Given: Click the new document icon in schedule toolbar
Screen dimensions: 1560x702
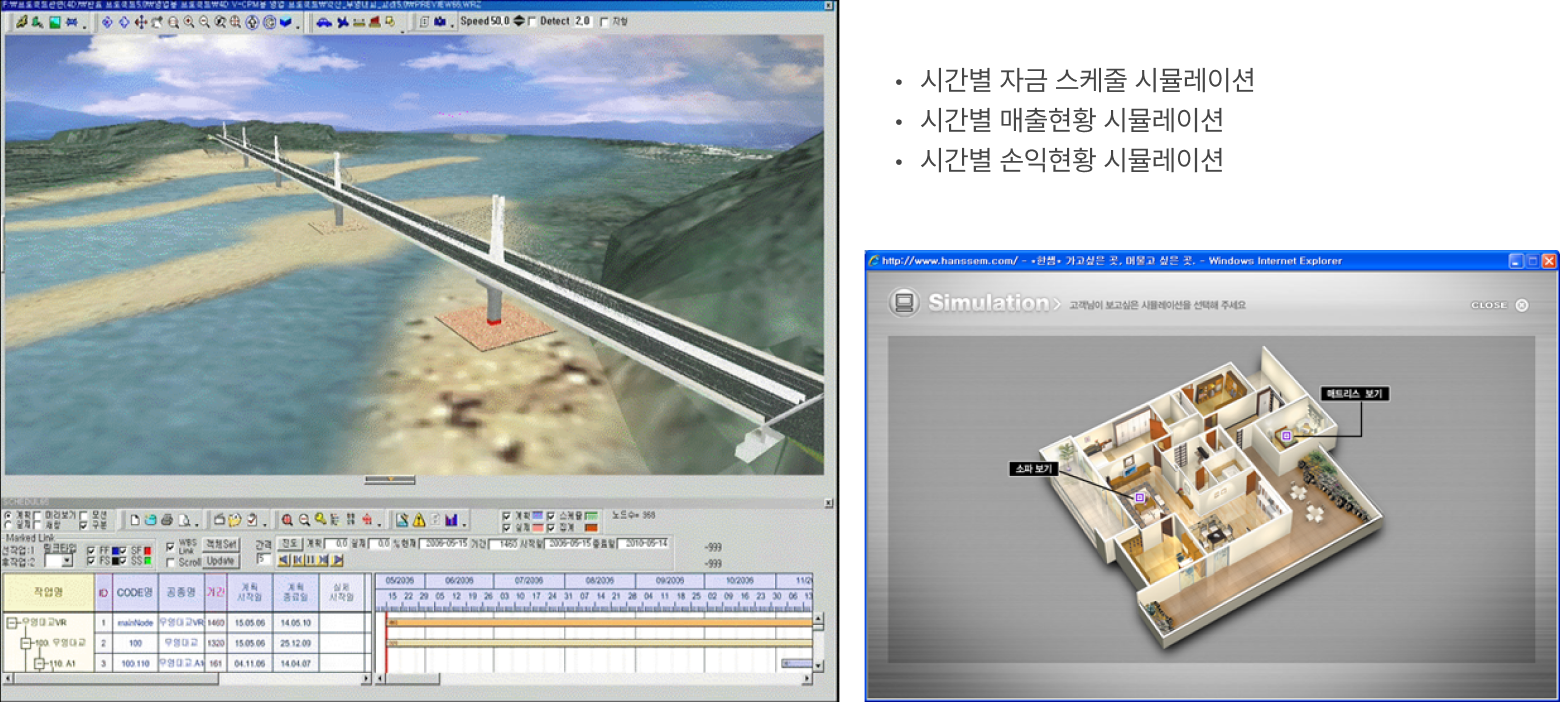Looking at the screenshot, I should (x=135, y=520).
